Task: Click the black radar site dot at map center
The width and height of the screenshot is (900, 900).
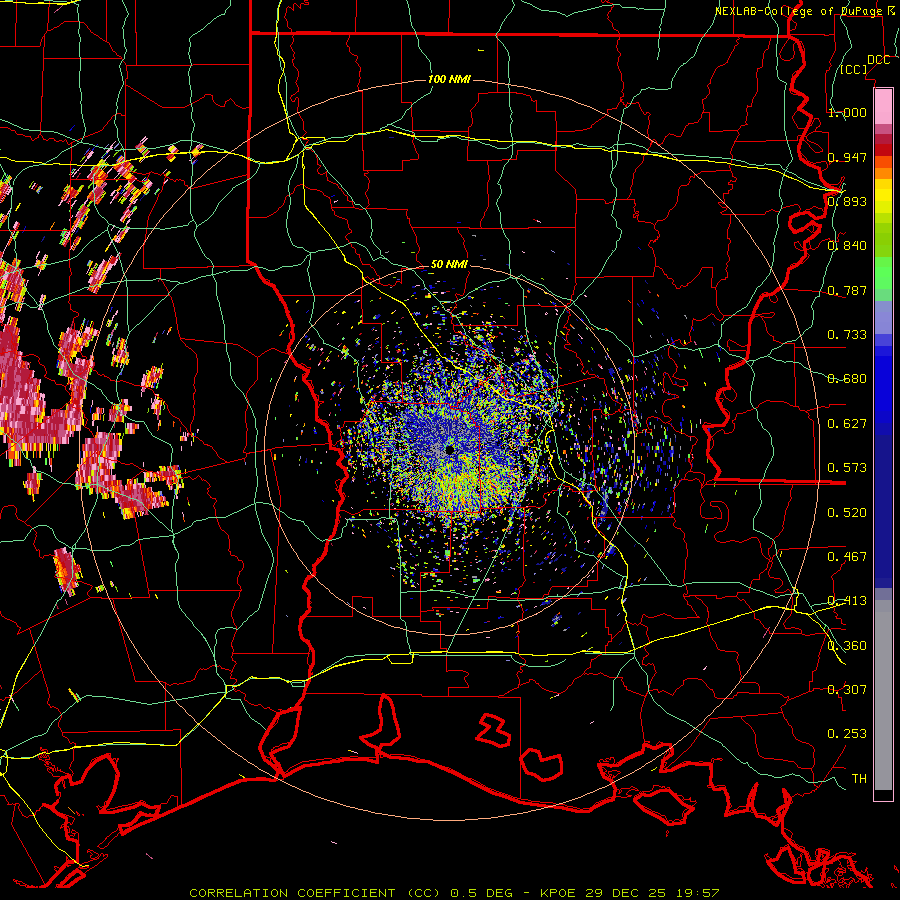Action: tap(449, 449)
